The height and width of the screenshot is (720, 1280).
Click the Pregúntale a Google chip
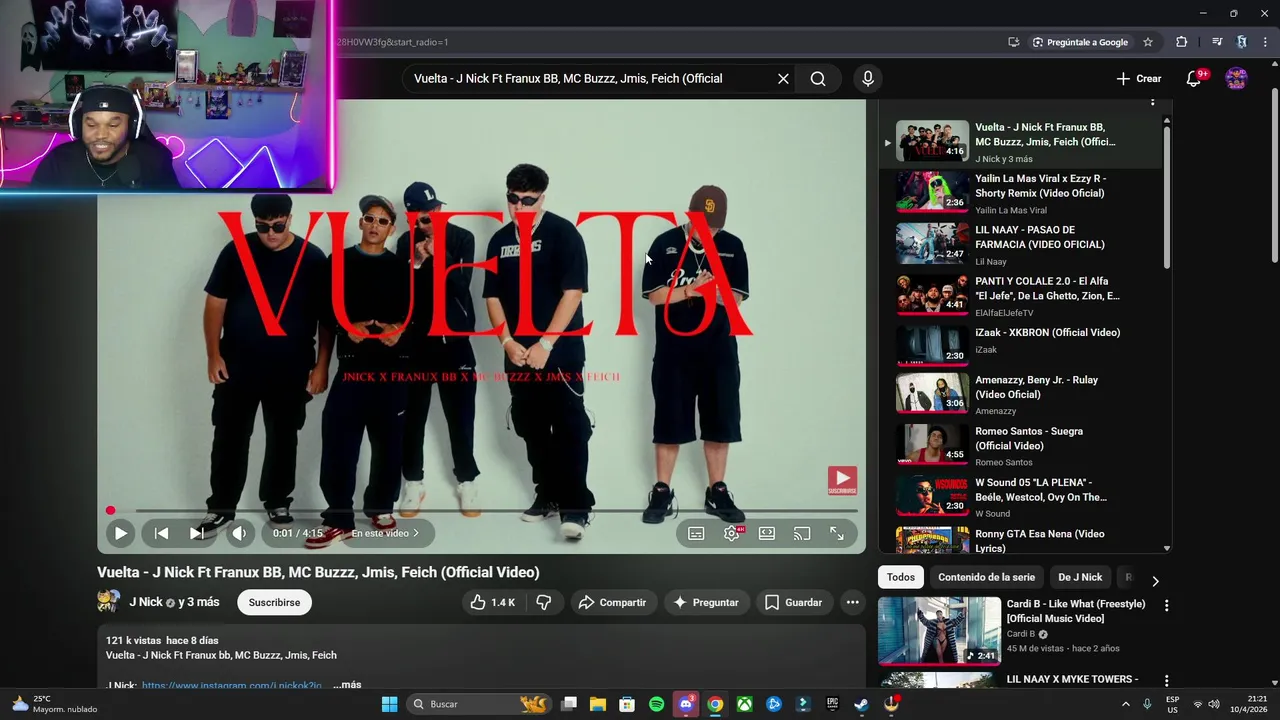[1079, 42]
